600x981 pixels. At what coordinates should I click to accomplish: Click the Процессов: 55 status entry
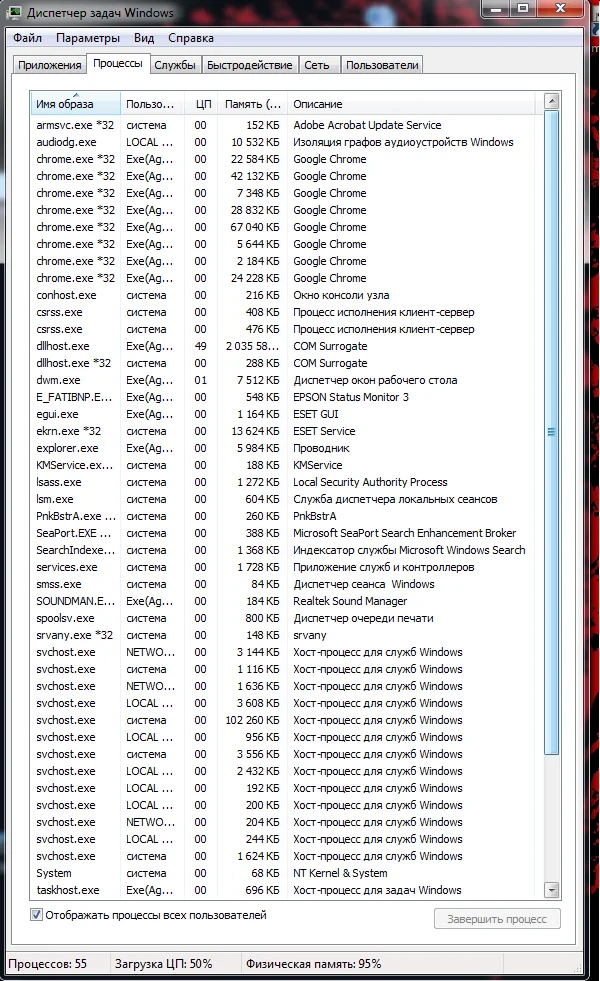48,963
